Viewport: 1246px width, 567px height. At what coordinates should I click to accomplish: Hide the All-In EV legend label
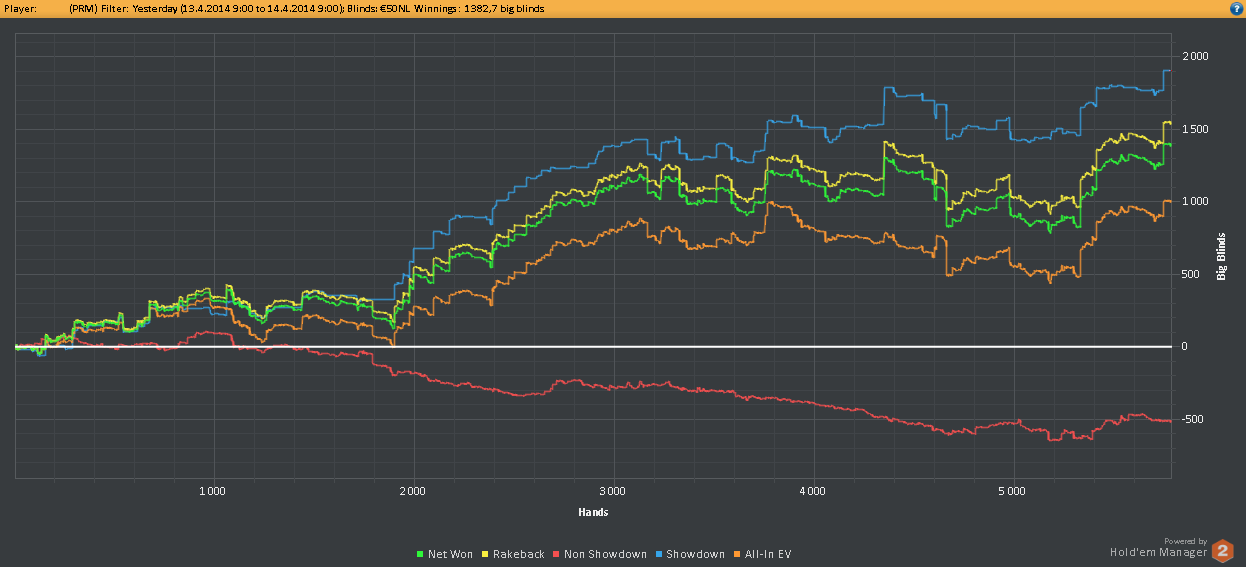coord(768,554)
